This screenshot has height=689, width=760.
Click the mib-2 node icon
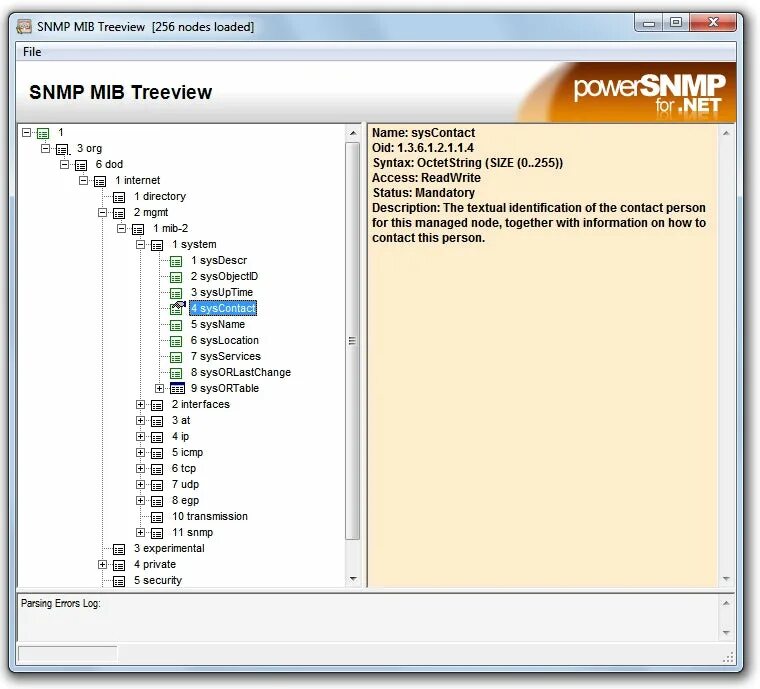click(138, 229)
